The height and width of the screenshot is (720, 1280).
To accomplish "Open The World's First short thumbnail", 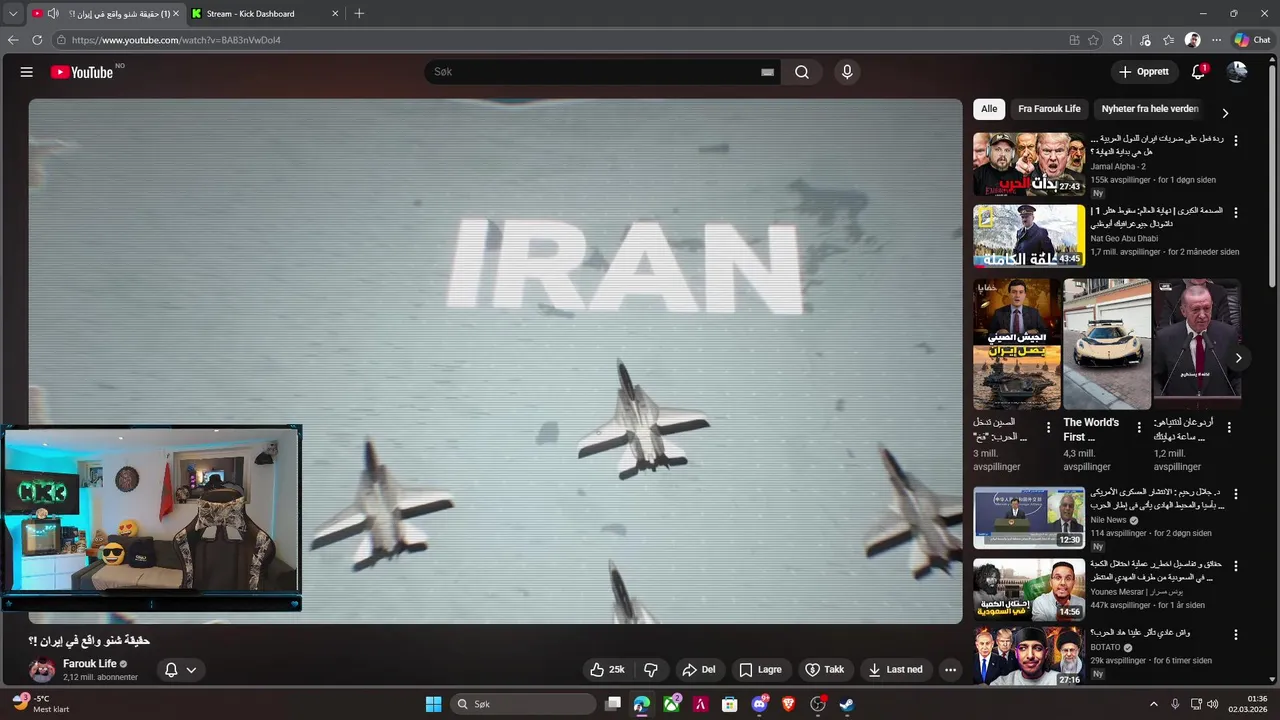I will pyautogui.click(x=1107, y=344).
